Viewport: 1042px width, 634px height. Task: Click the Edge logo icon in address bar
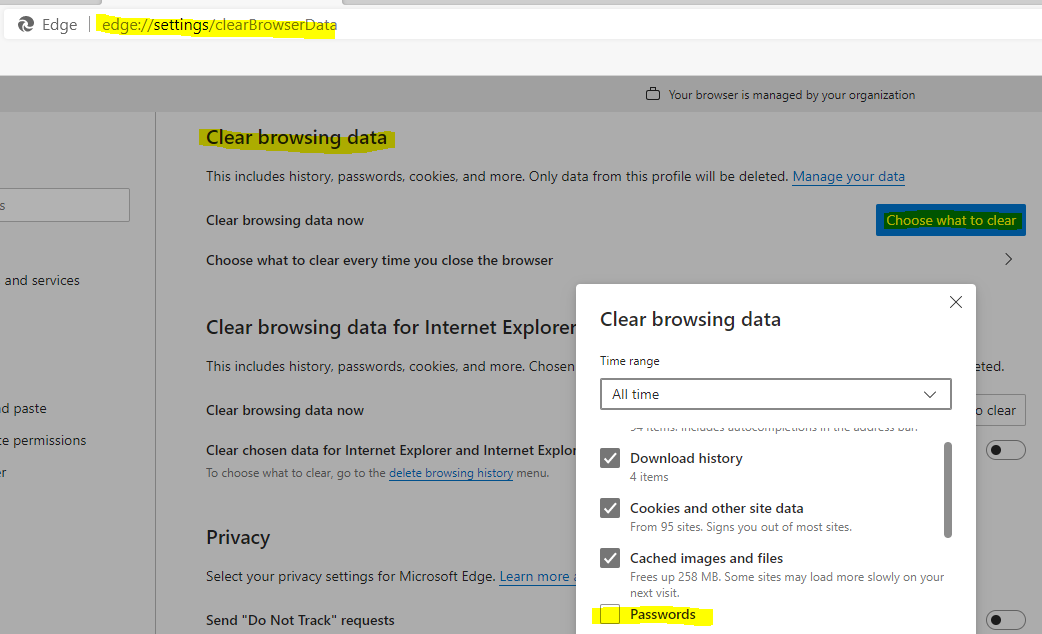26,25
